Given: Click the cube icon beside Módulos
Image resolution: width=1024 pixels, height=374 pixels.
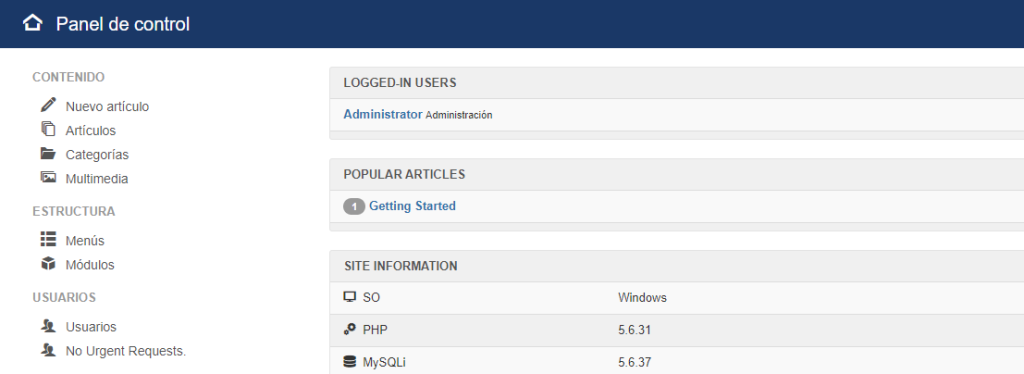Looking at the screenshot, I should (x=48, y=264).
